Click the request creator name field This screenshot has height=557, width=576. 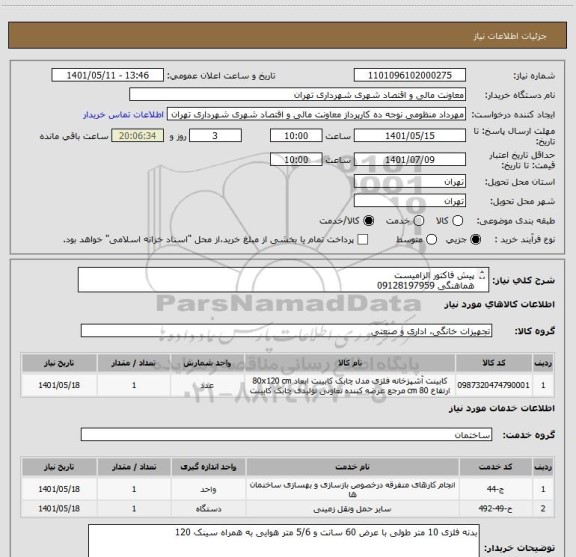316,115
